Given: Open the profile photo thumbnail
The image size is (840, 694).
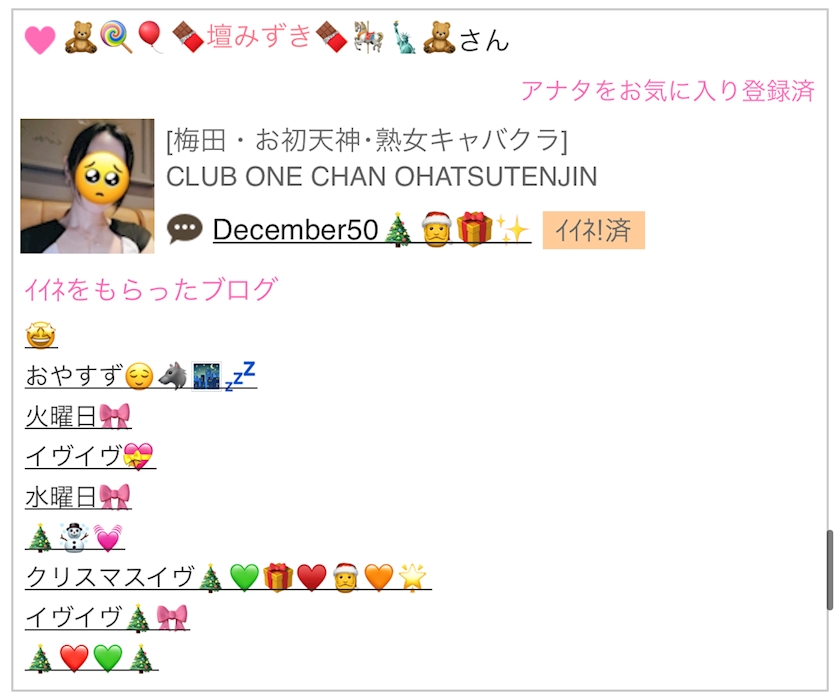Looking at the screenshot, I should tap(87, 186).
